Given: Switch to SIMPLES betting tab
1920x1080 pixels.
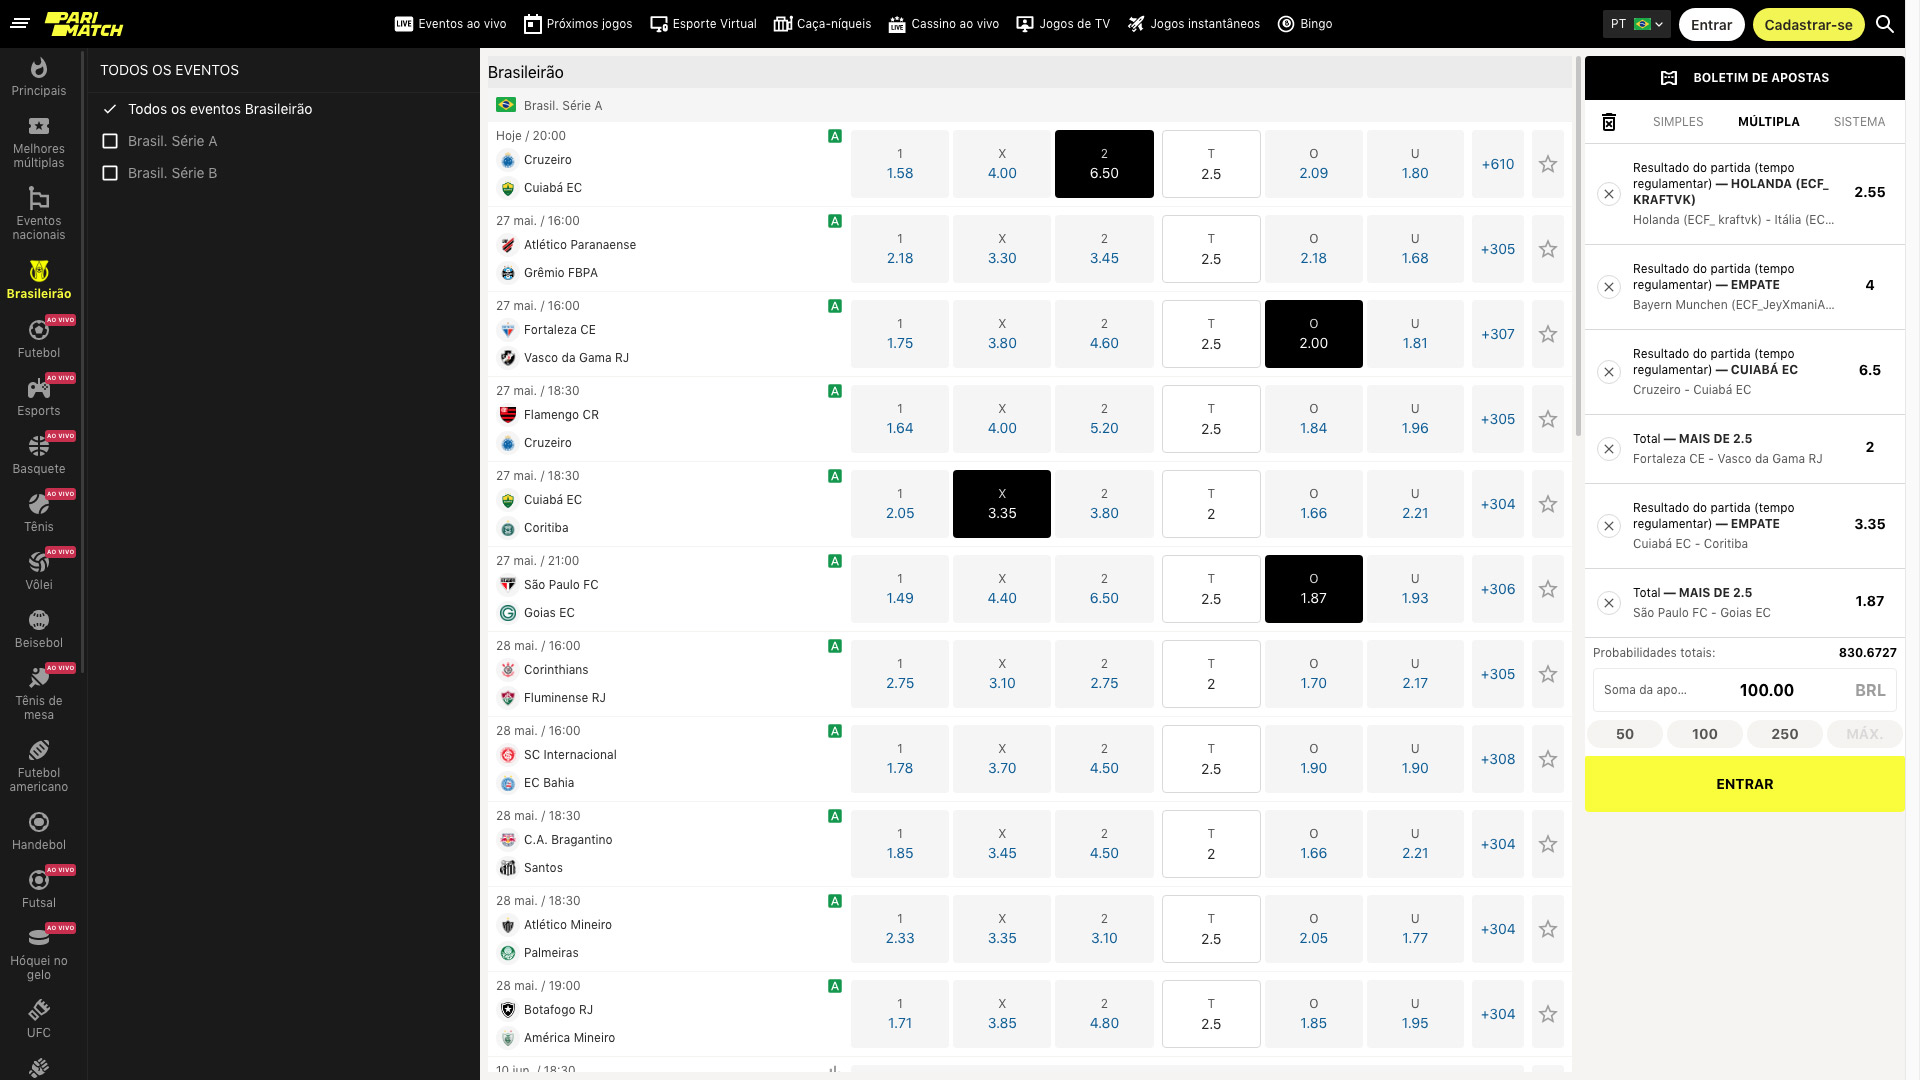Looking at the screenshot, I should [x=1677, y=121].
